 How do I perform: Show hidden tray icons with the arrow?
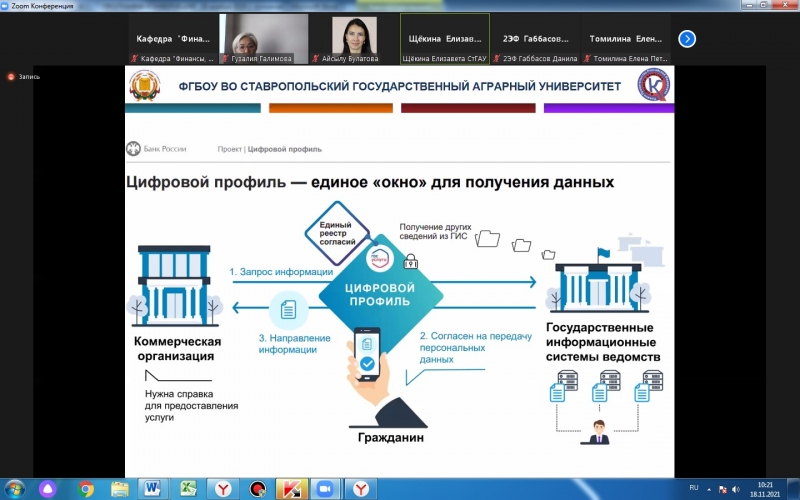pos(709,489)
